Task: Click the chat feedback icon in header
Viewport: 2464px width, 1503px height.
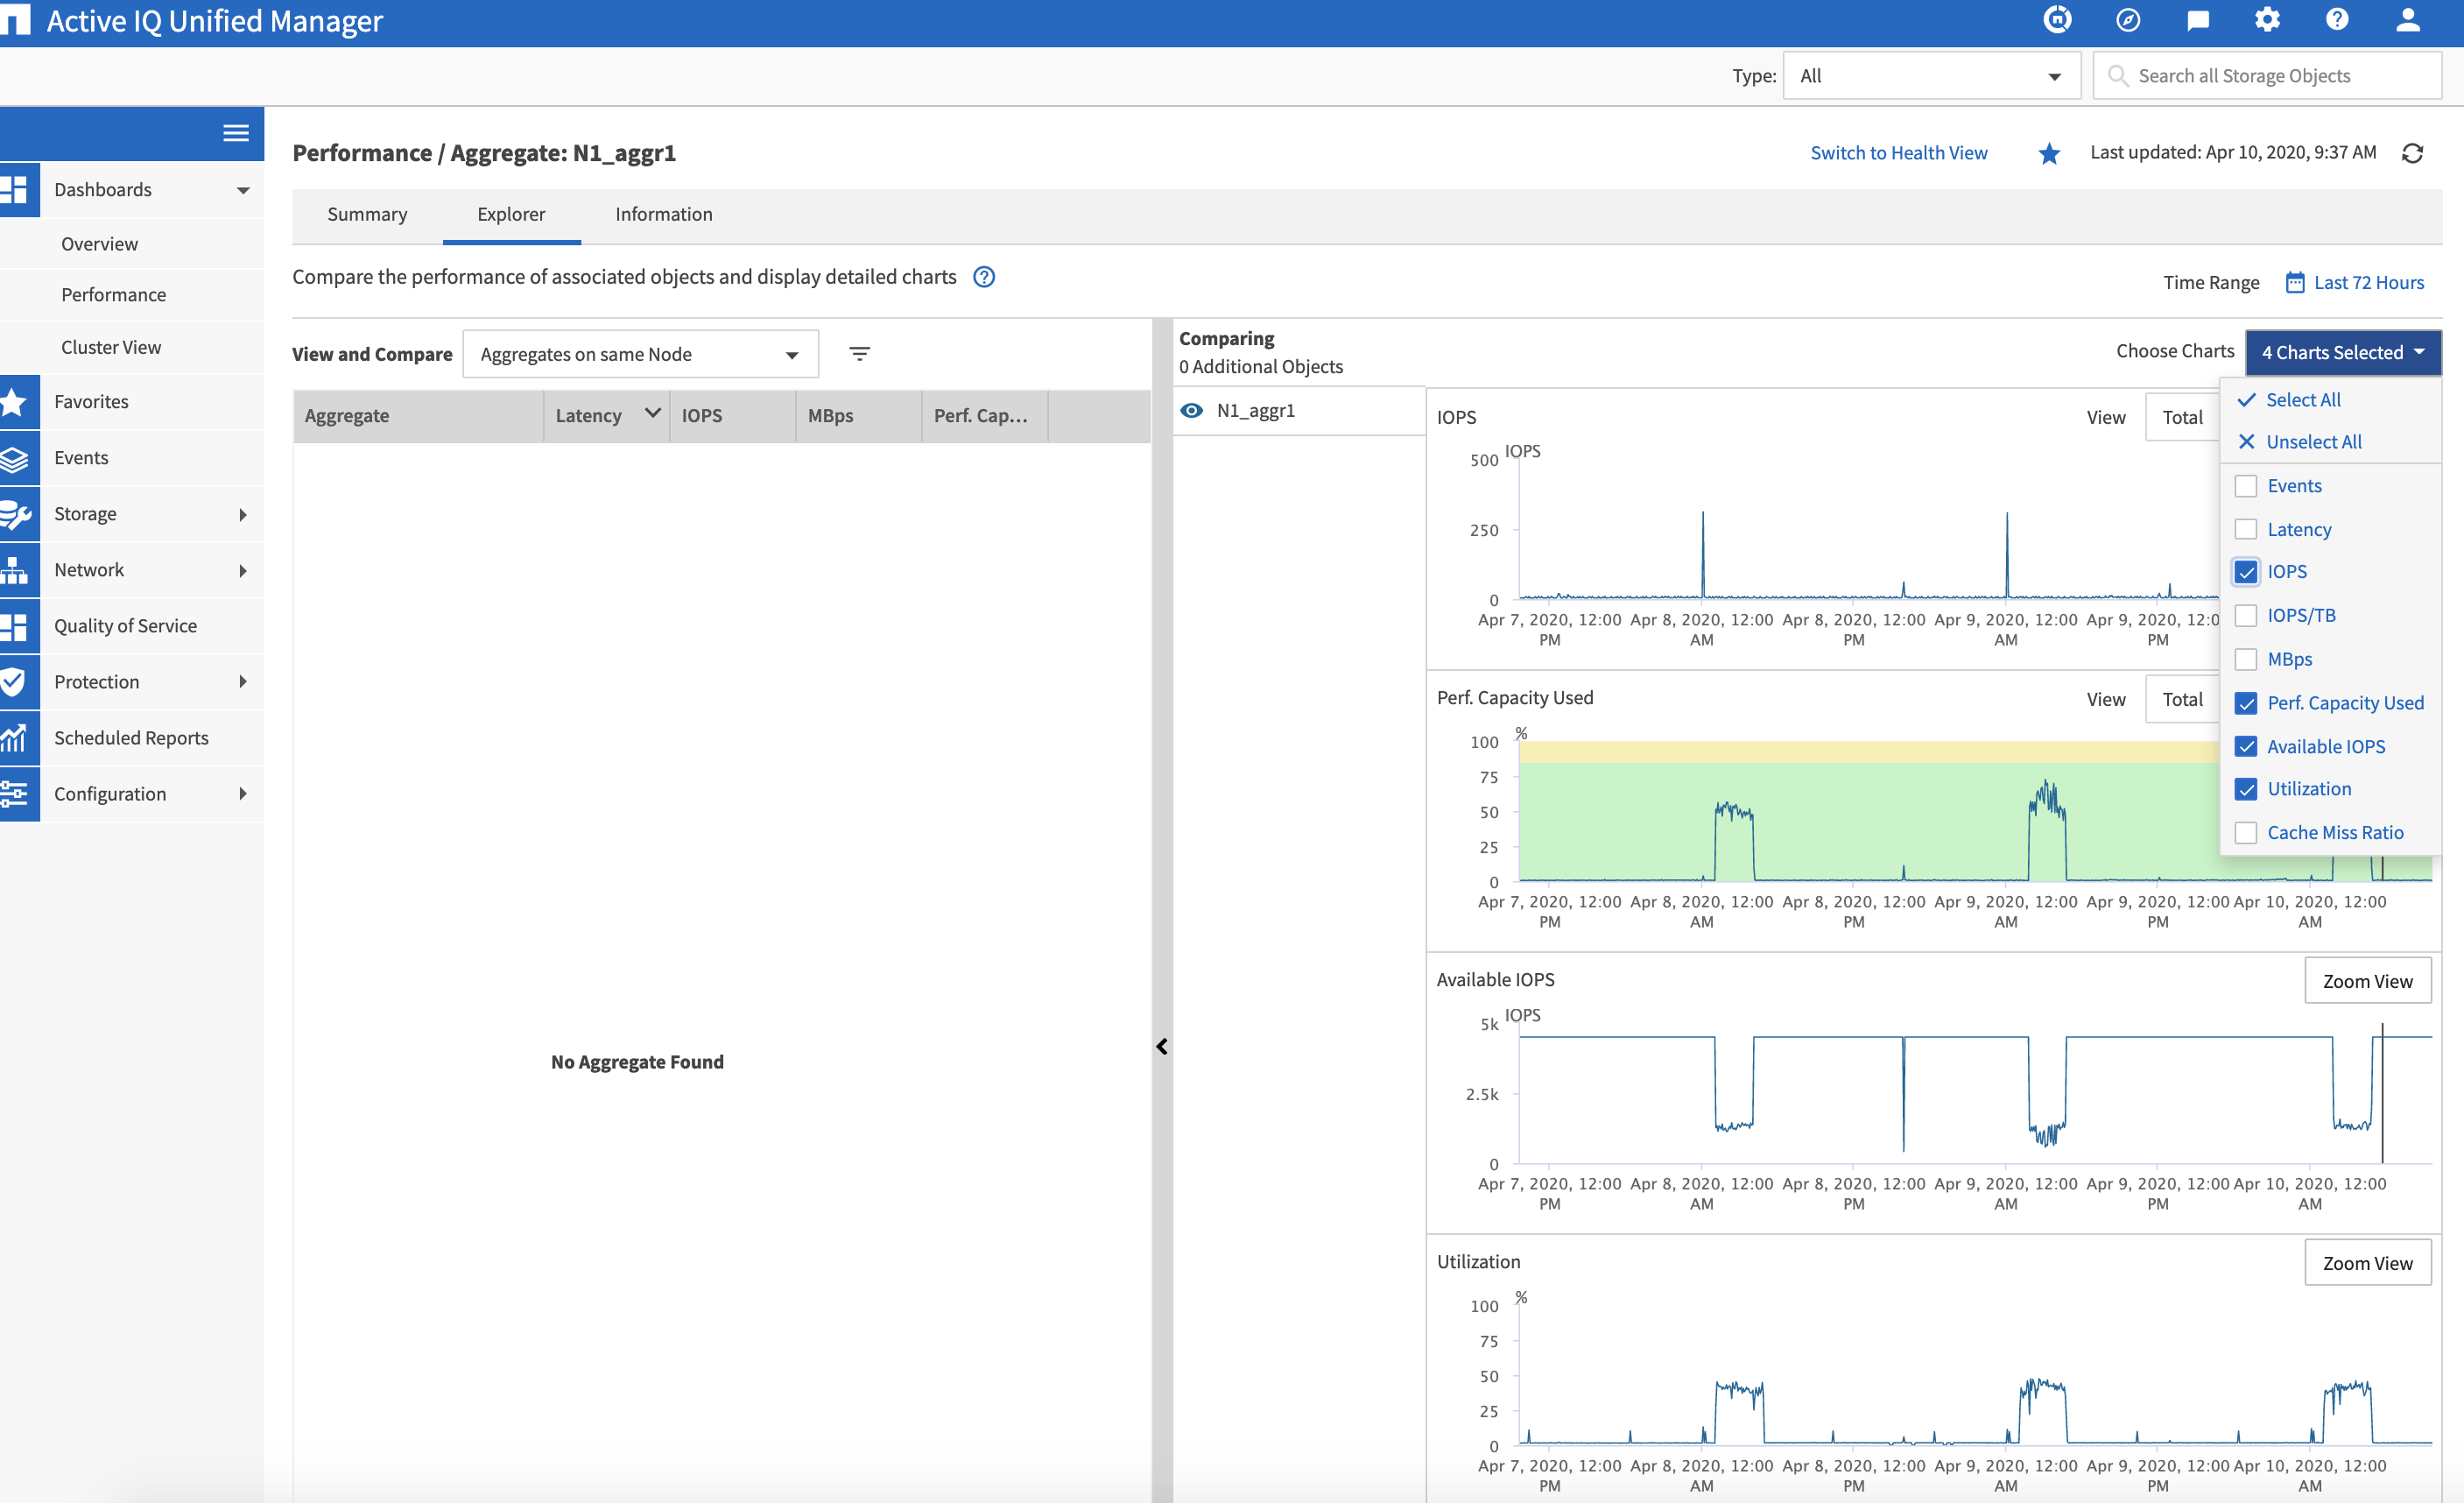Action: (2198, 20)
